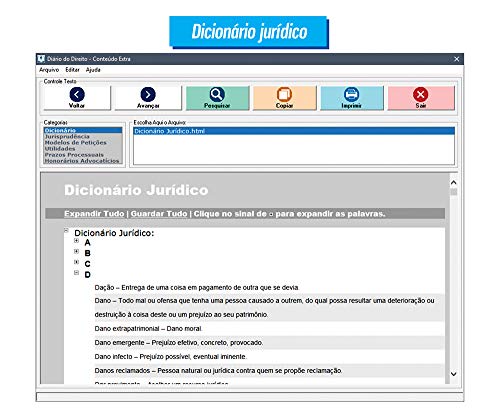Click the scrollbar down arrow
This screenshot has height=418, width=500.
click(x=453, y=374)
